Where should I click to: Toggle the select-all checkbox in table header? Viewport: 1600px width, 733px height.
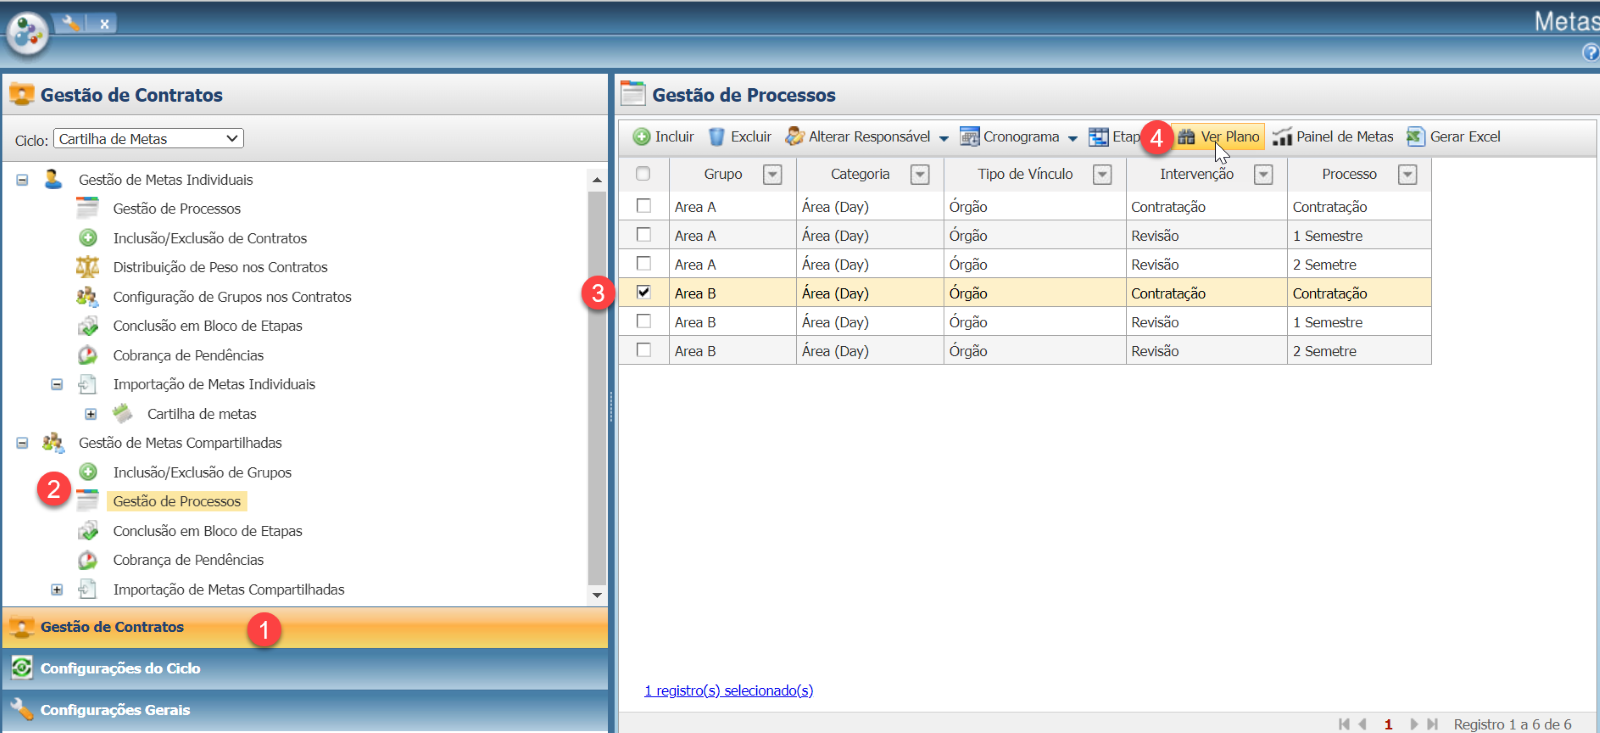[643, 174]
